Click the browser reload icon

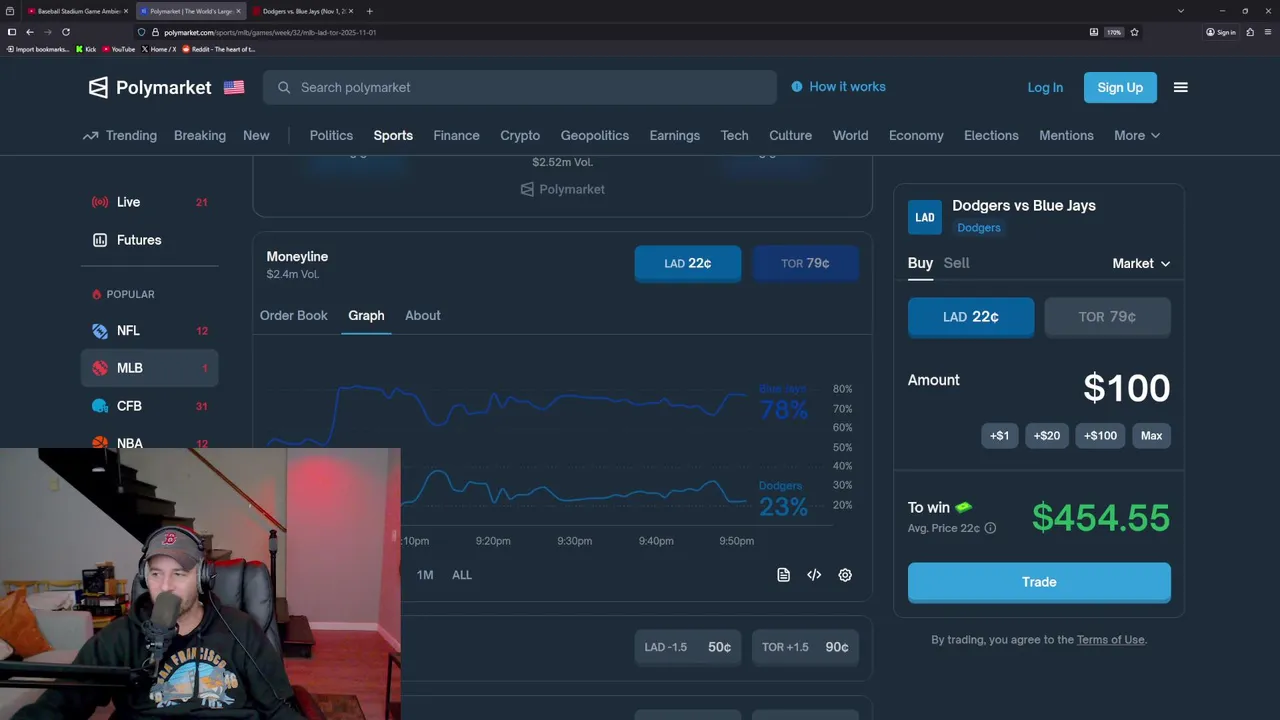click(66, 32)
